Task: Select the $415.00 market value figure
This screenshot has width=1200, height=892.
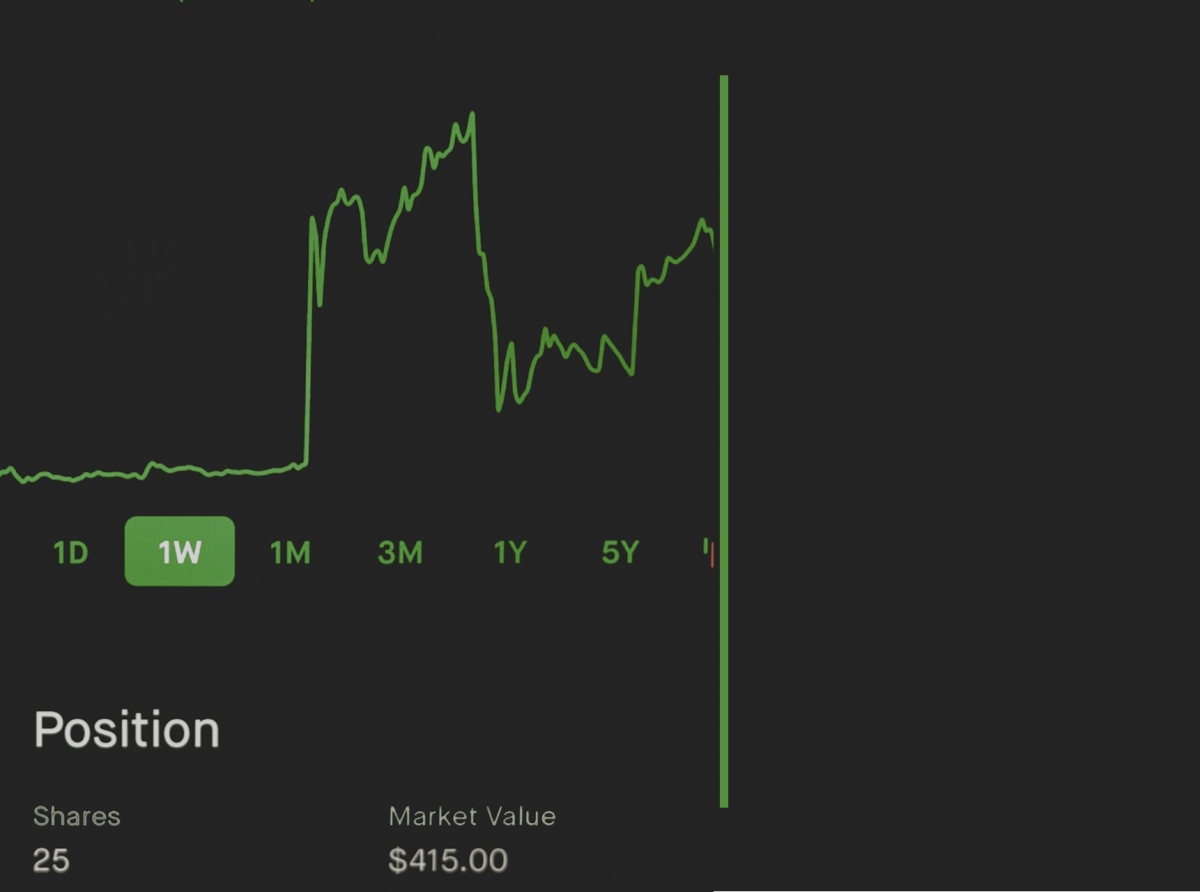Action: coord(448,860)
